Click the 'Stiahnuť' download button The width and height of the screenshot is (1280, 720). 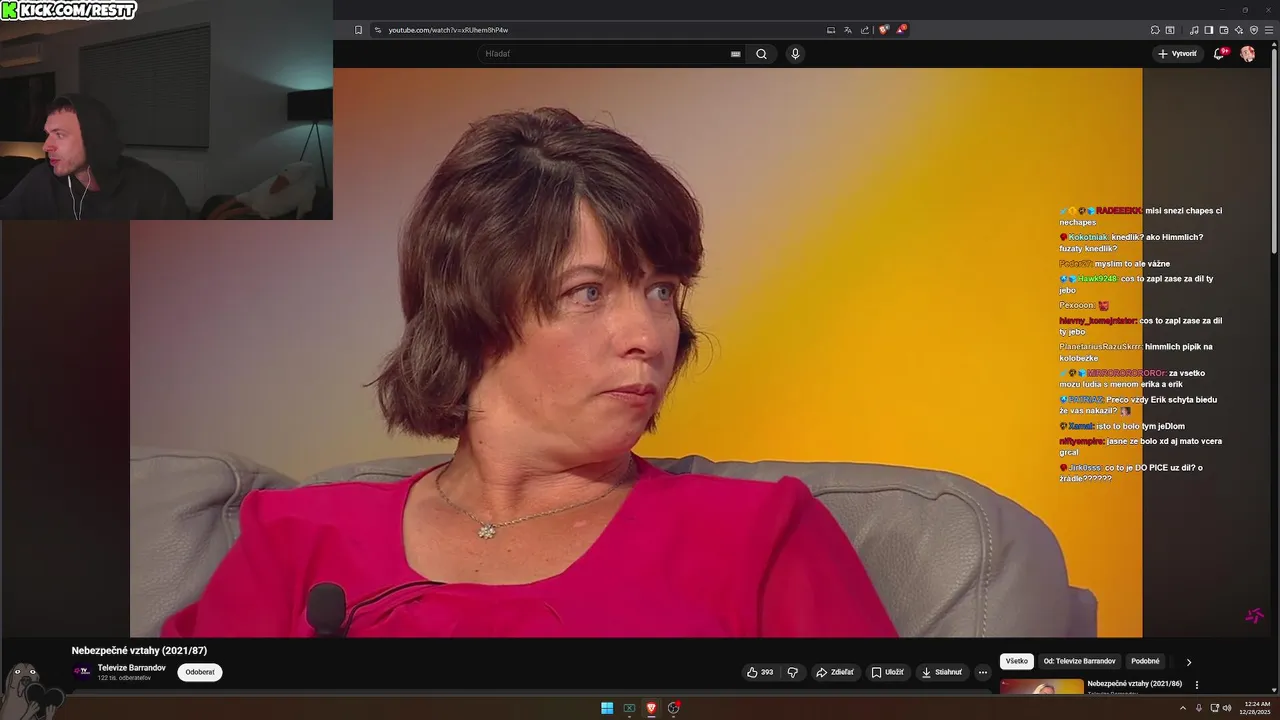(x=942, y=672)
